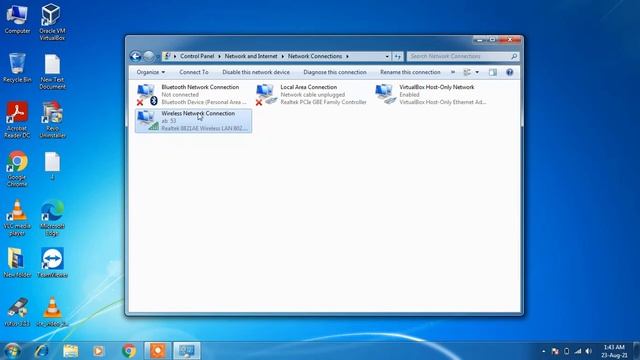Open Chrome from the taskbar

129,351
